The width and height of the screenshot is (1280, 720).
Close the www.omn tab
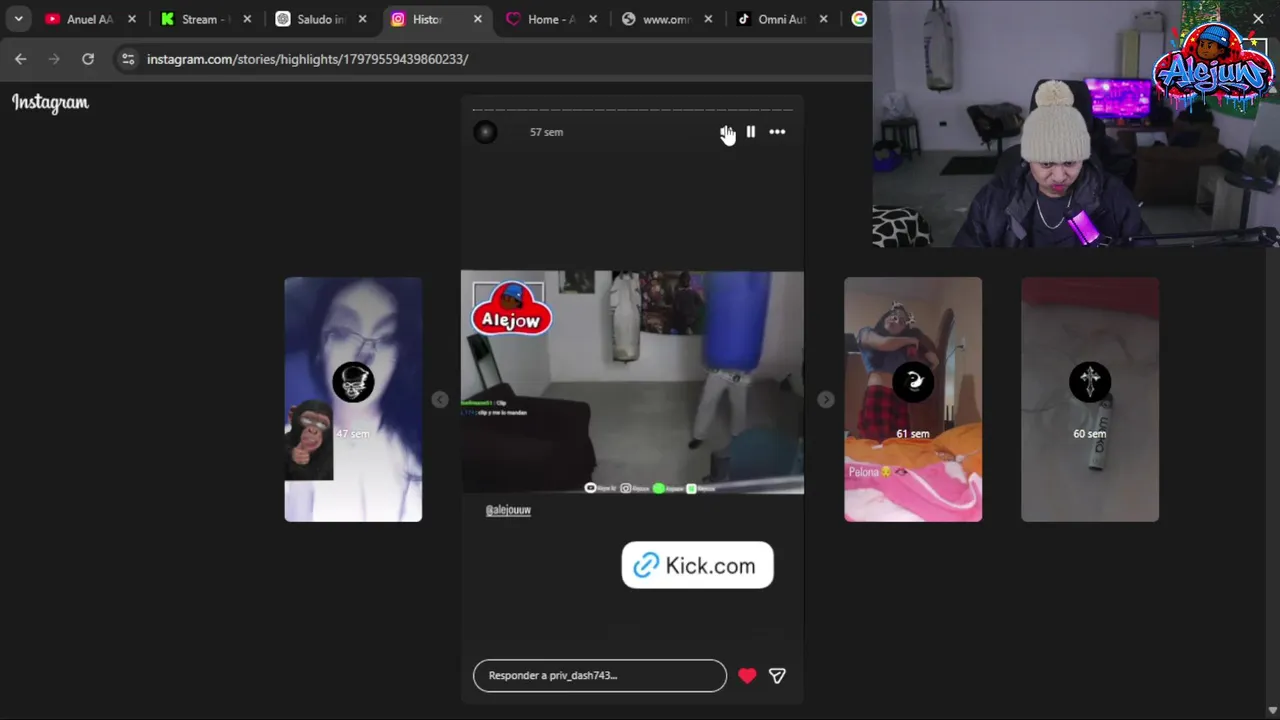pos(708,19)
